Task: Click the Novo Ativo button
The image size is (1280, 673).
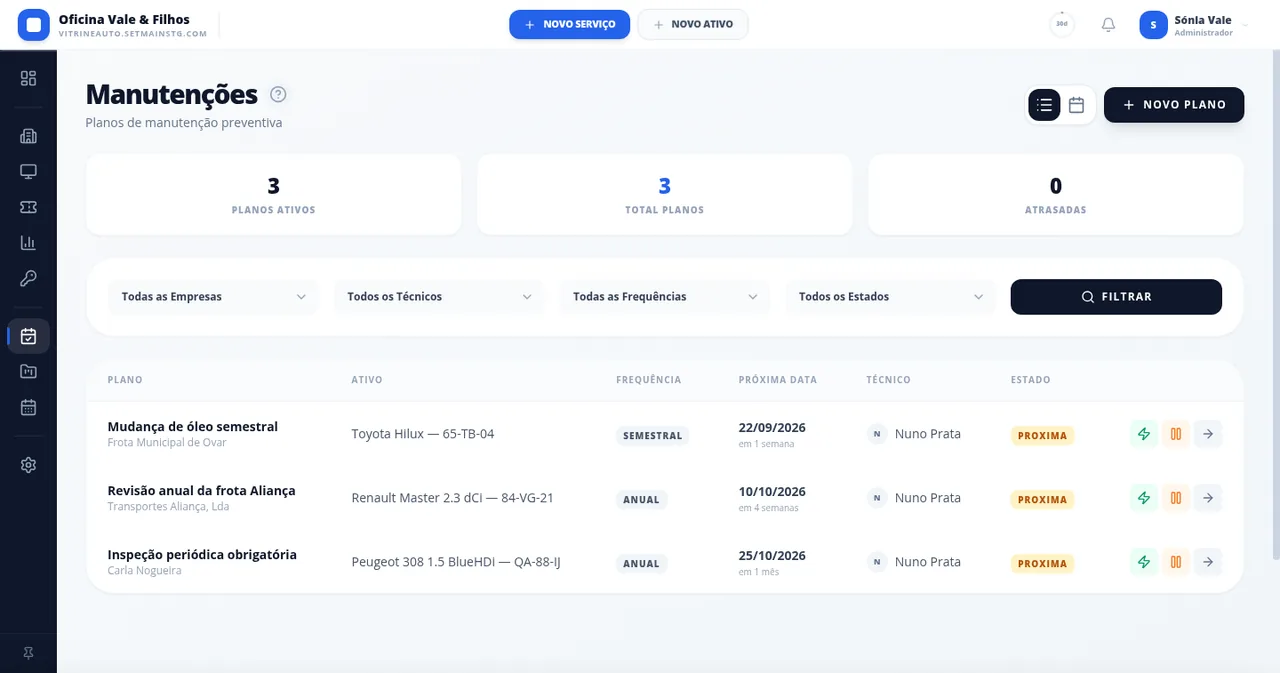Action: coord(693,25)
